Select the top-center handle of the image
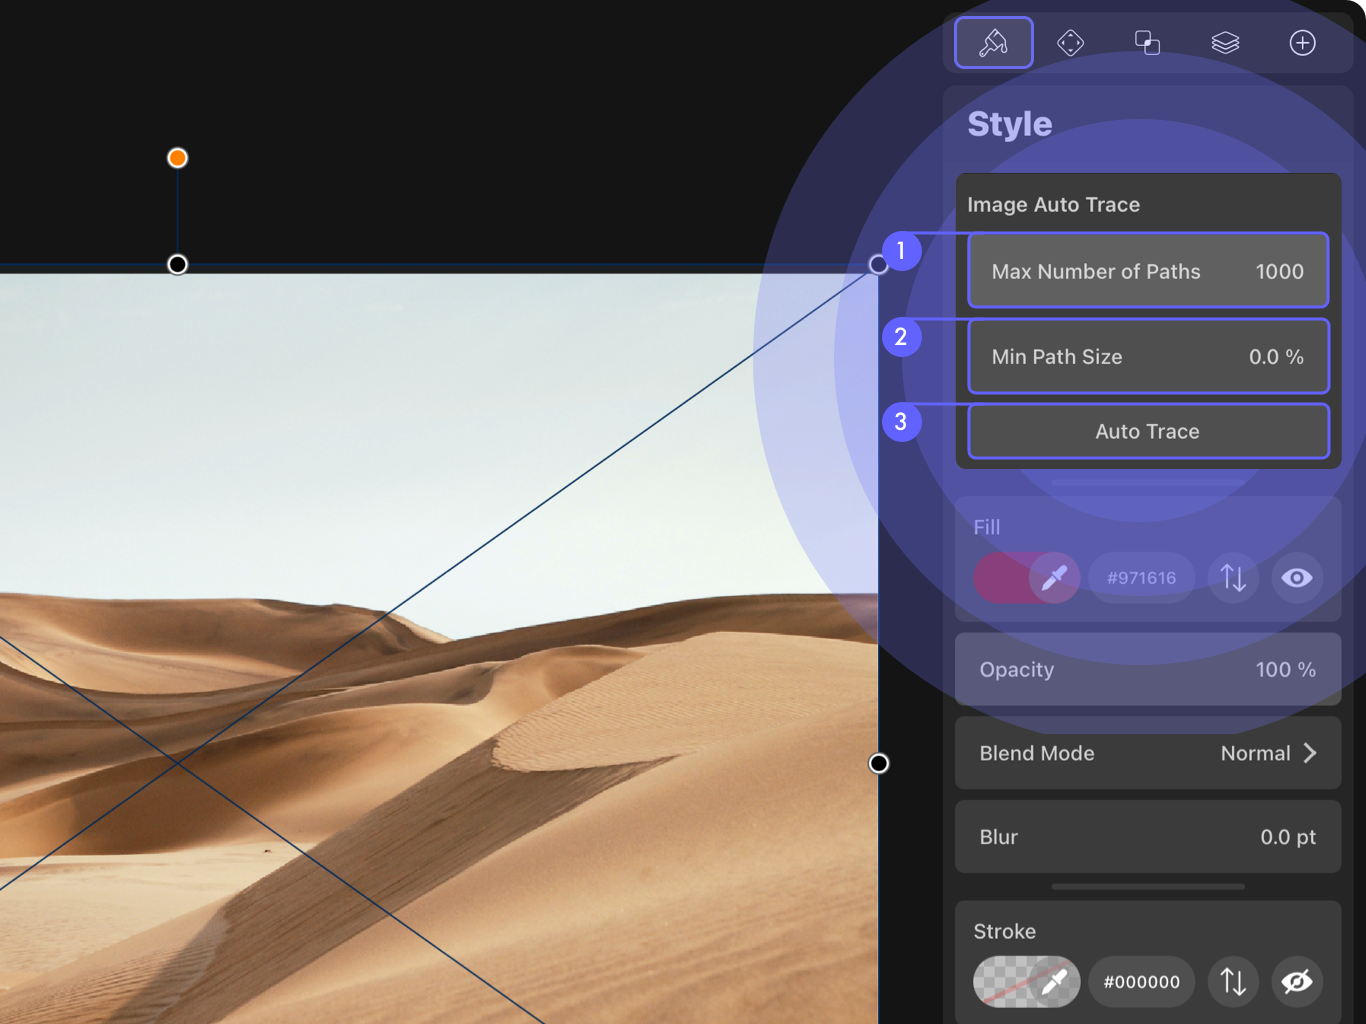Image resolution: width=1366 pixels, height=1024 pixels. pos(177,264)
